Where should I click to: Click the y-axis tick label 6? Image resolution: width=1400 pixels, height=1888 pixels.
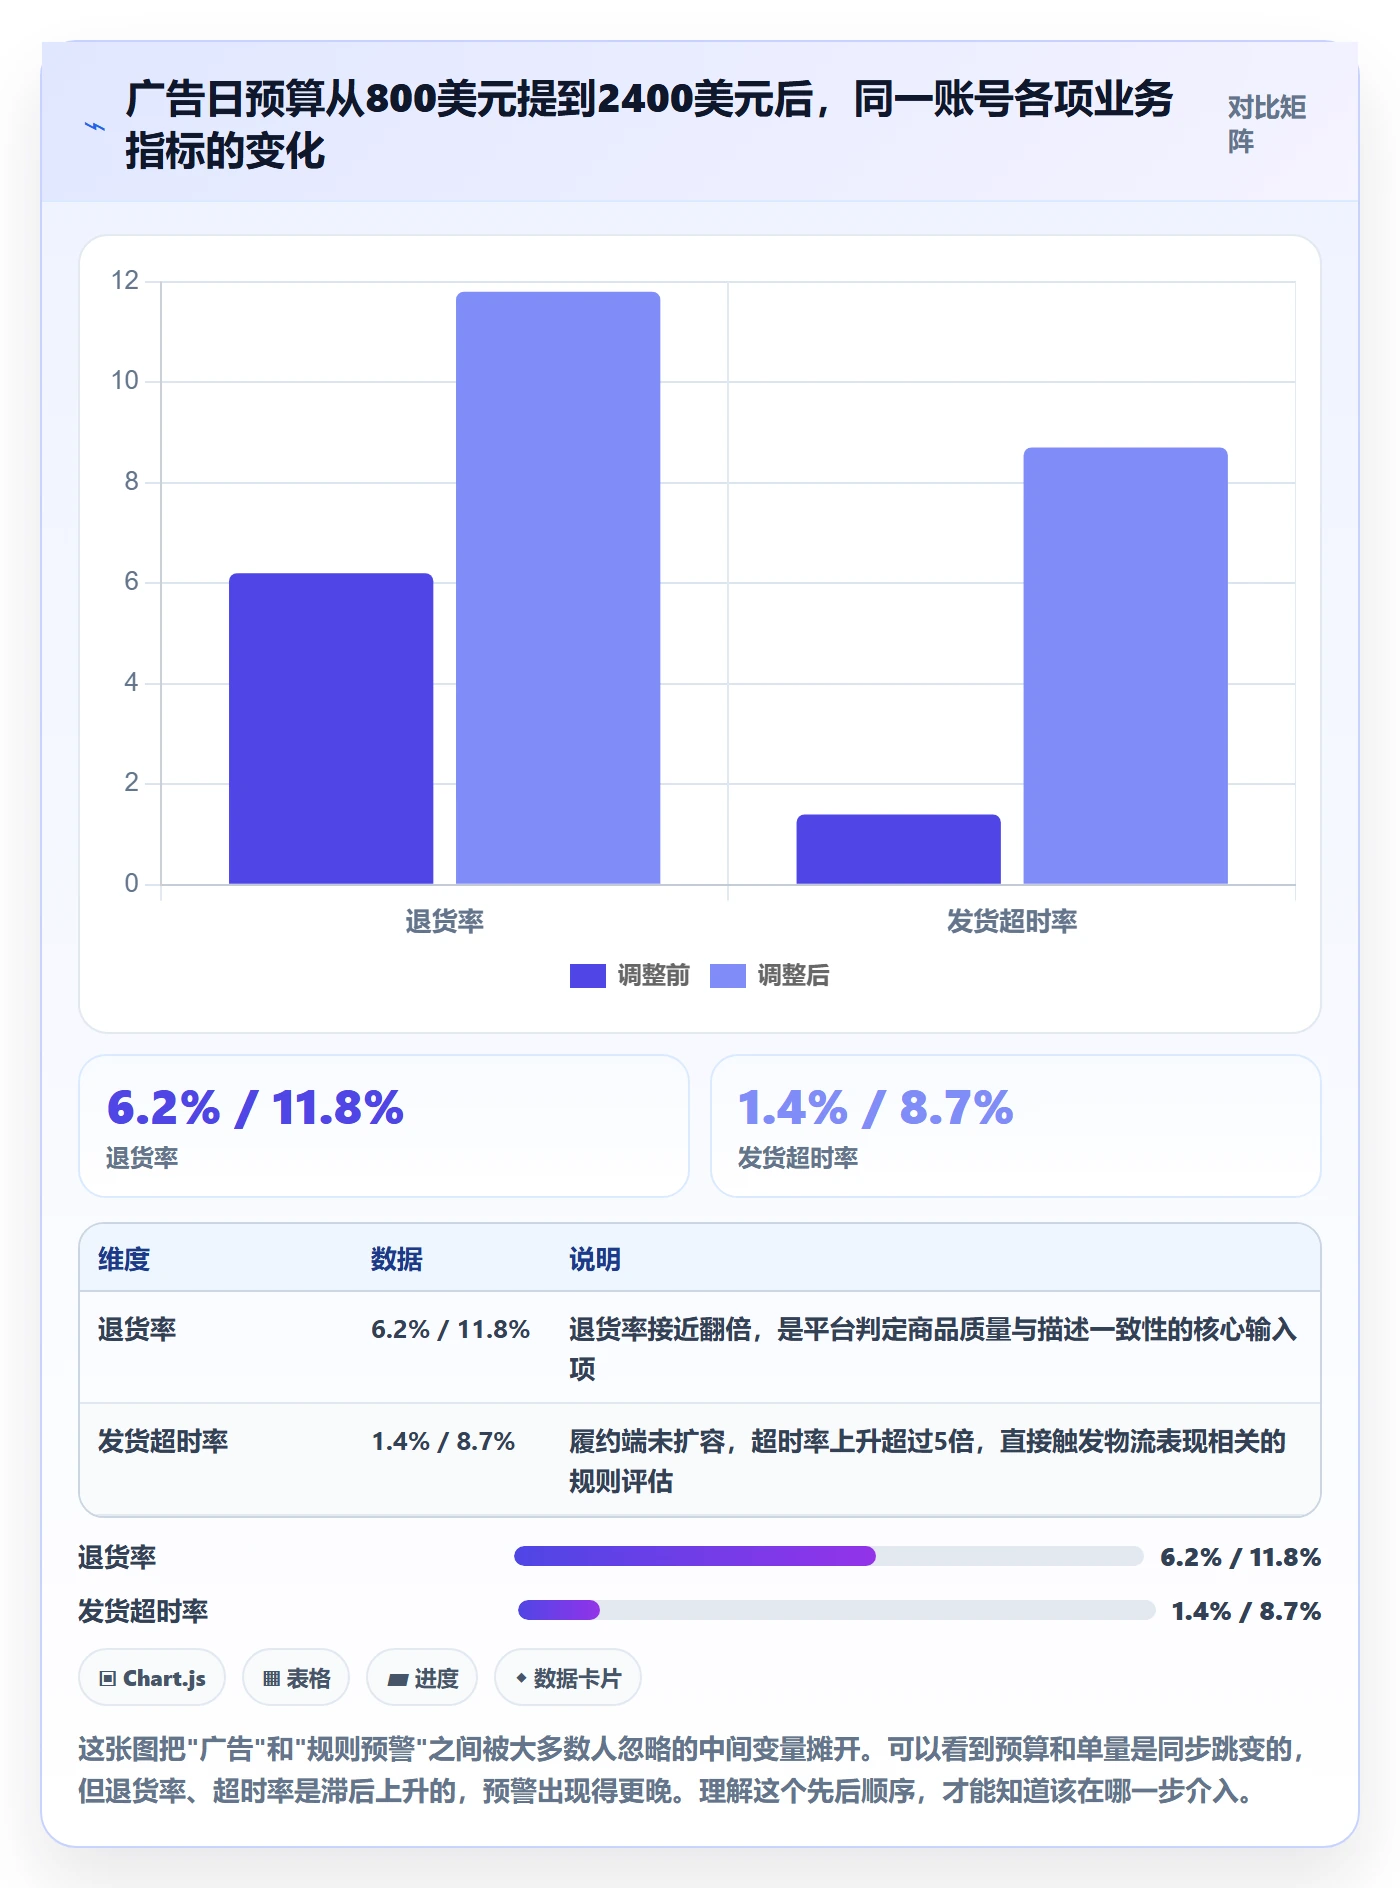click(131, 582)
